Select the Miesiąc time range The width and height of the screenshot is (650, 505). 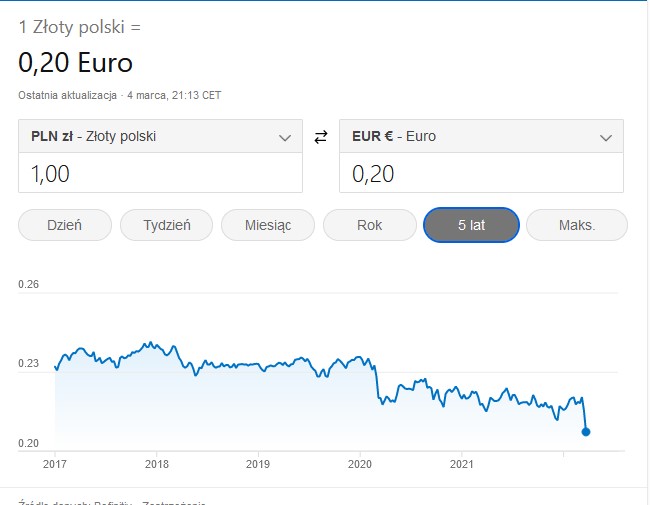coord(268,225)
